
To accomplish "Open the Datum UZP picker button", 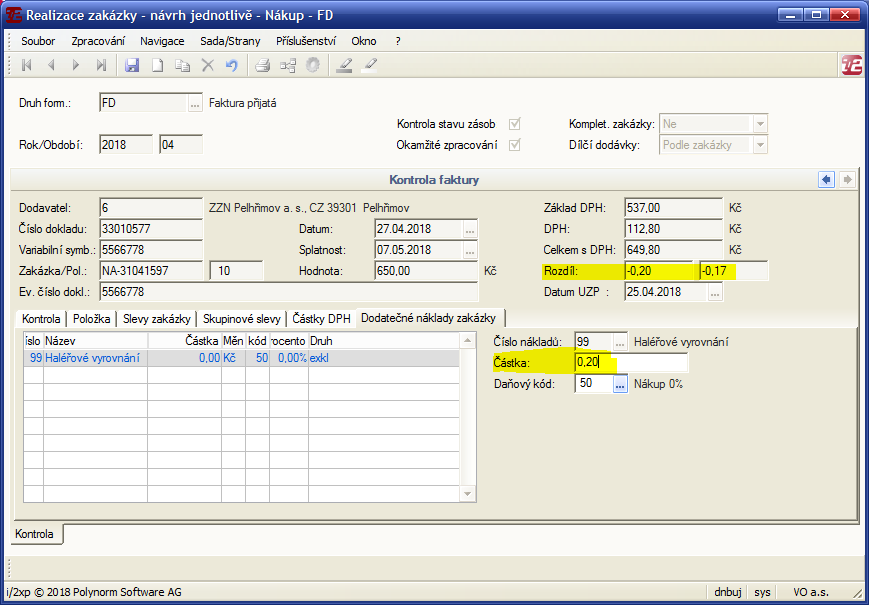I will (715, 292).
